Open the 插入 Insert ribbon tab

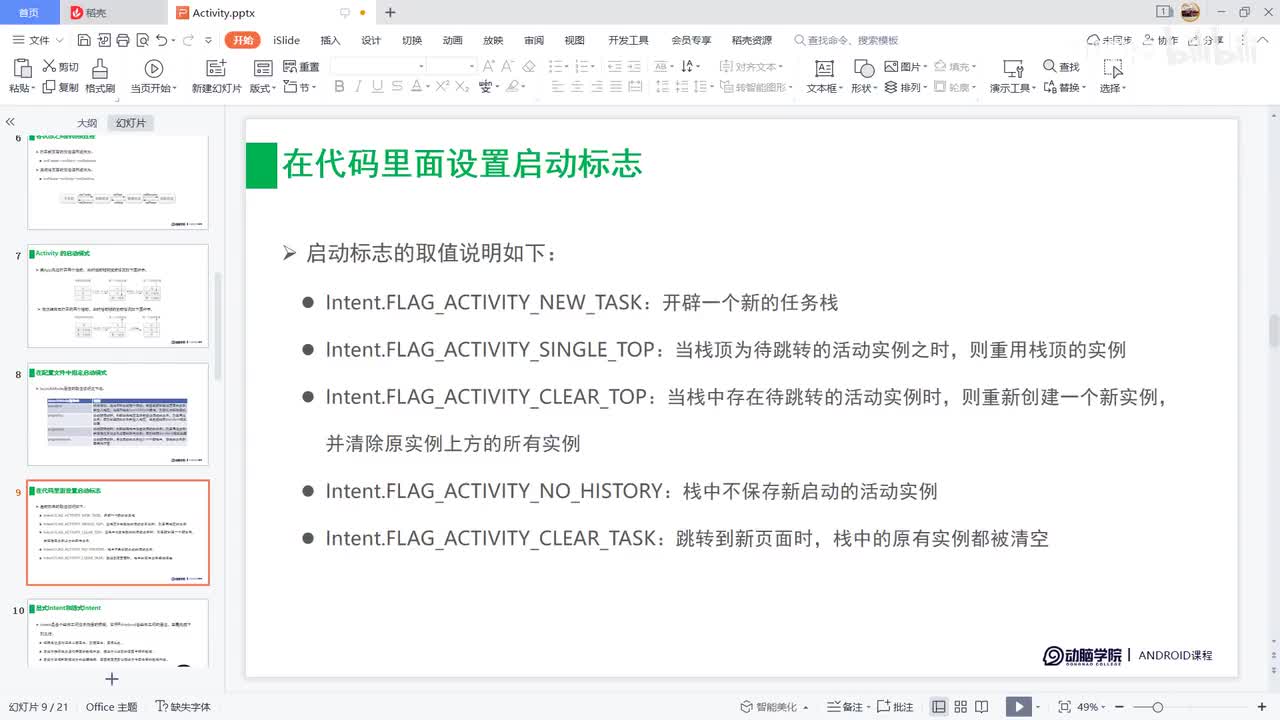click(x=330, y=40)
